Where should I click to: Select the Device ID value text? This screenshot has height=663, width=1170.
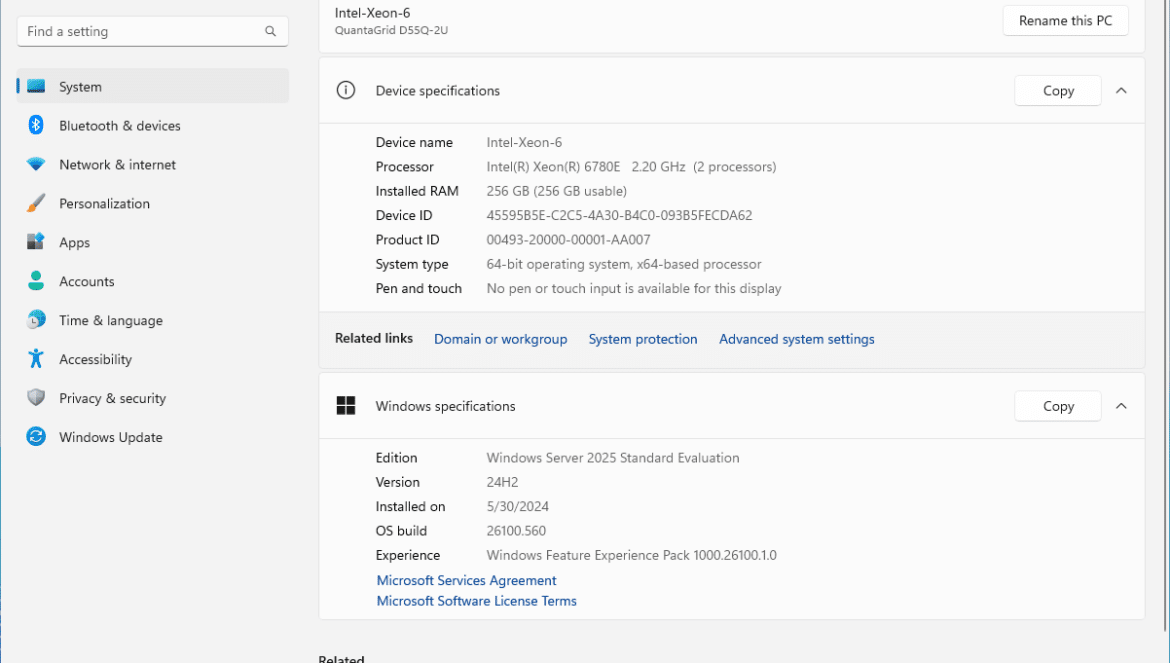(619, 215)
